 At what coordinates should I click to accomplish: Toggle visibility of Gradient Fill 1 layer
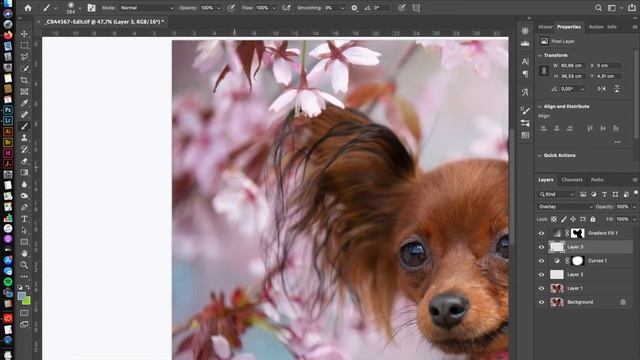click(542, 233)
